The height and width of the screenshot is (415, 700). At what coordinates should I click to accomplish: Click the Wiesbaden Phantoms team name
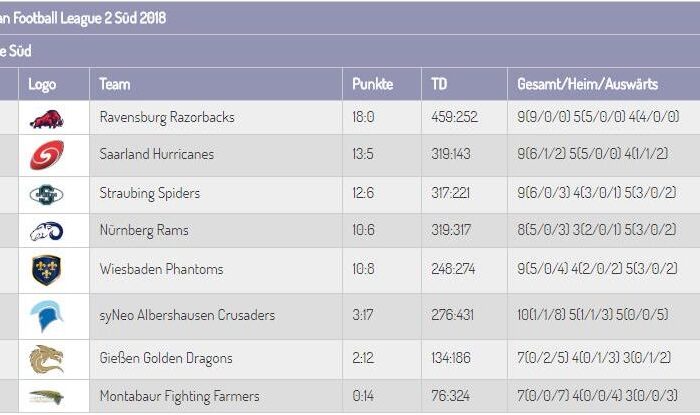(x=161, y=270)
